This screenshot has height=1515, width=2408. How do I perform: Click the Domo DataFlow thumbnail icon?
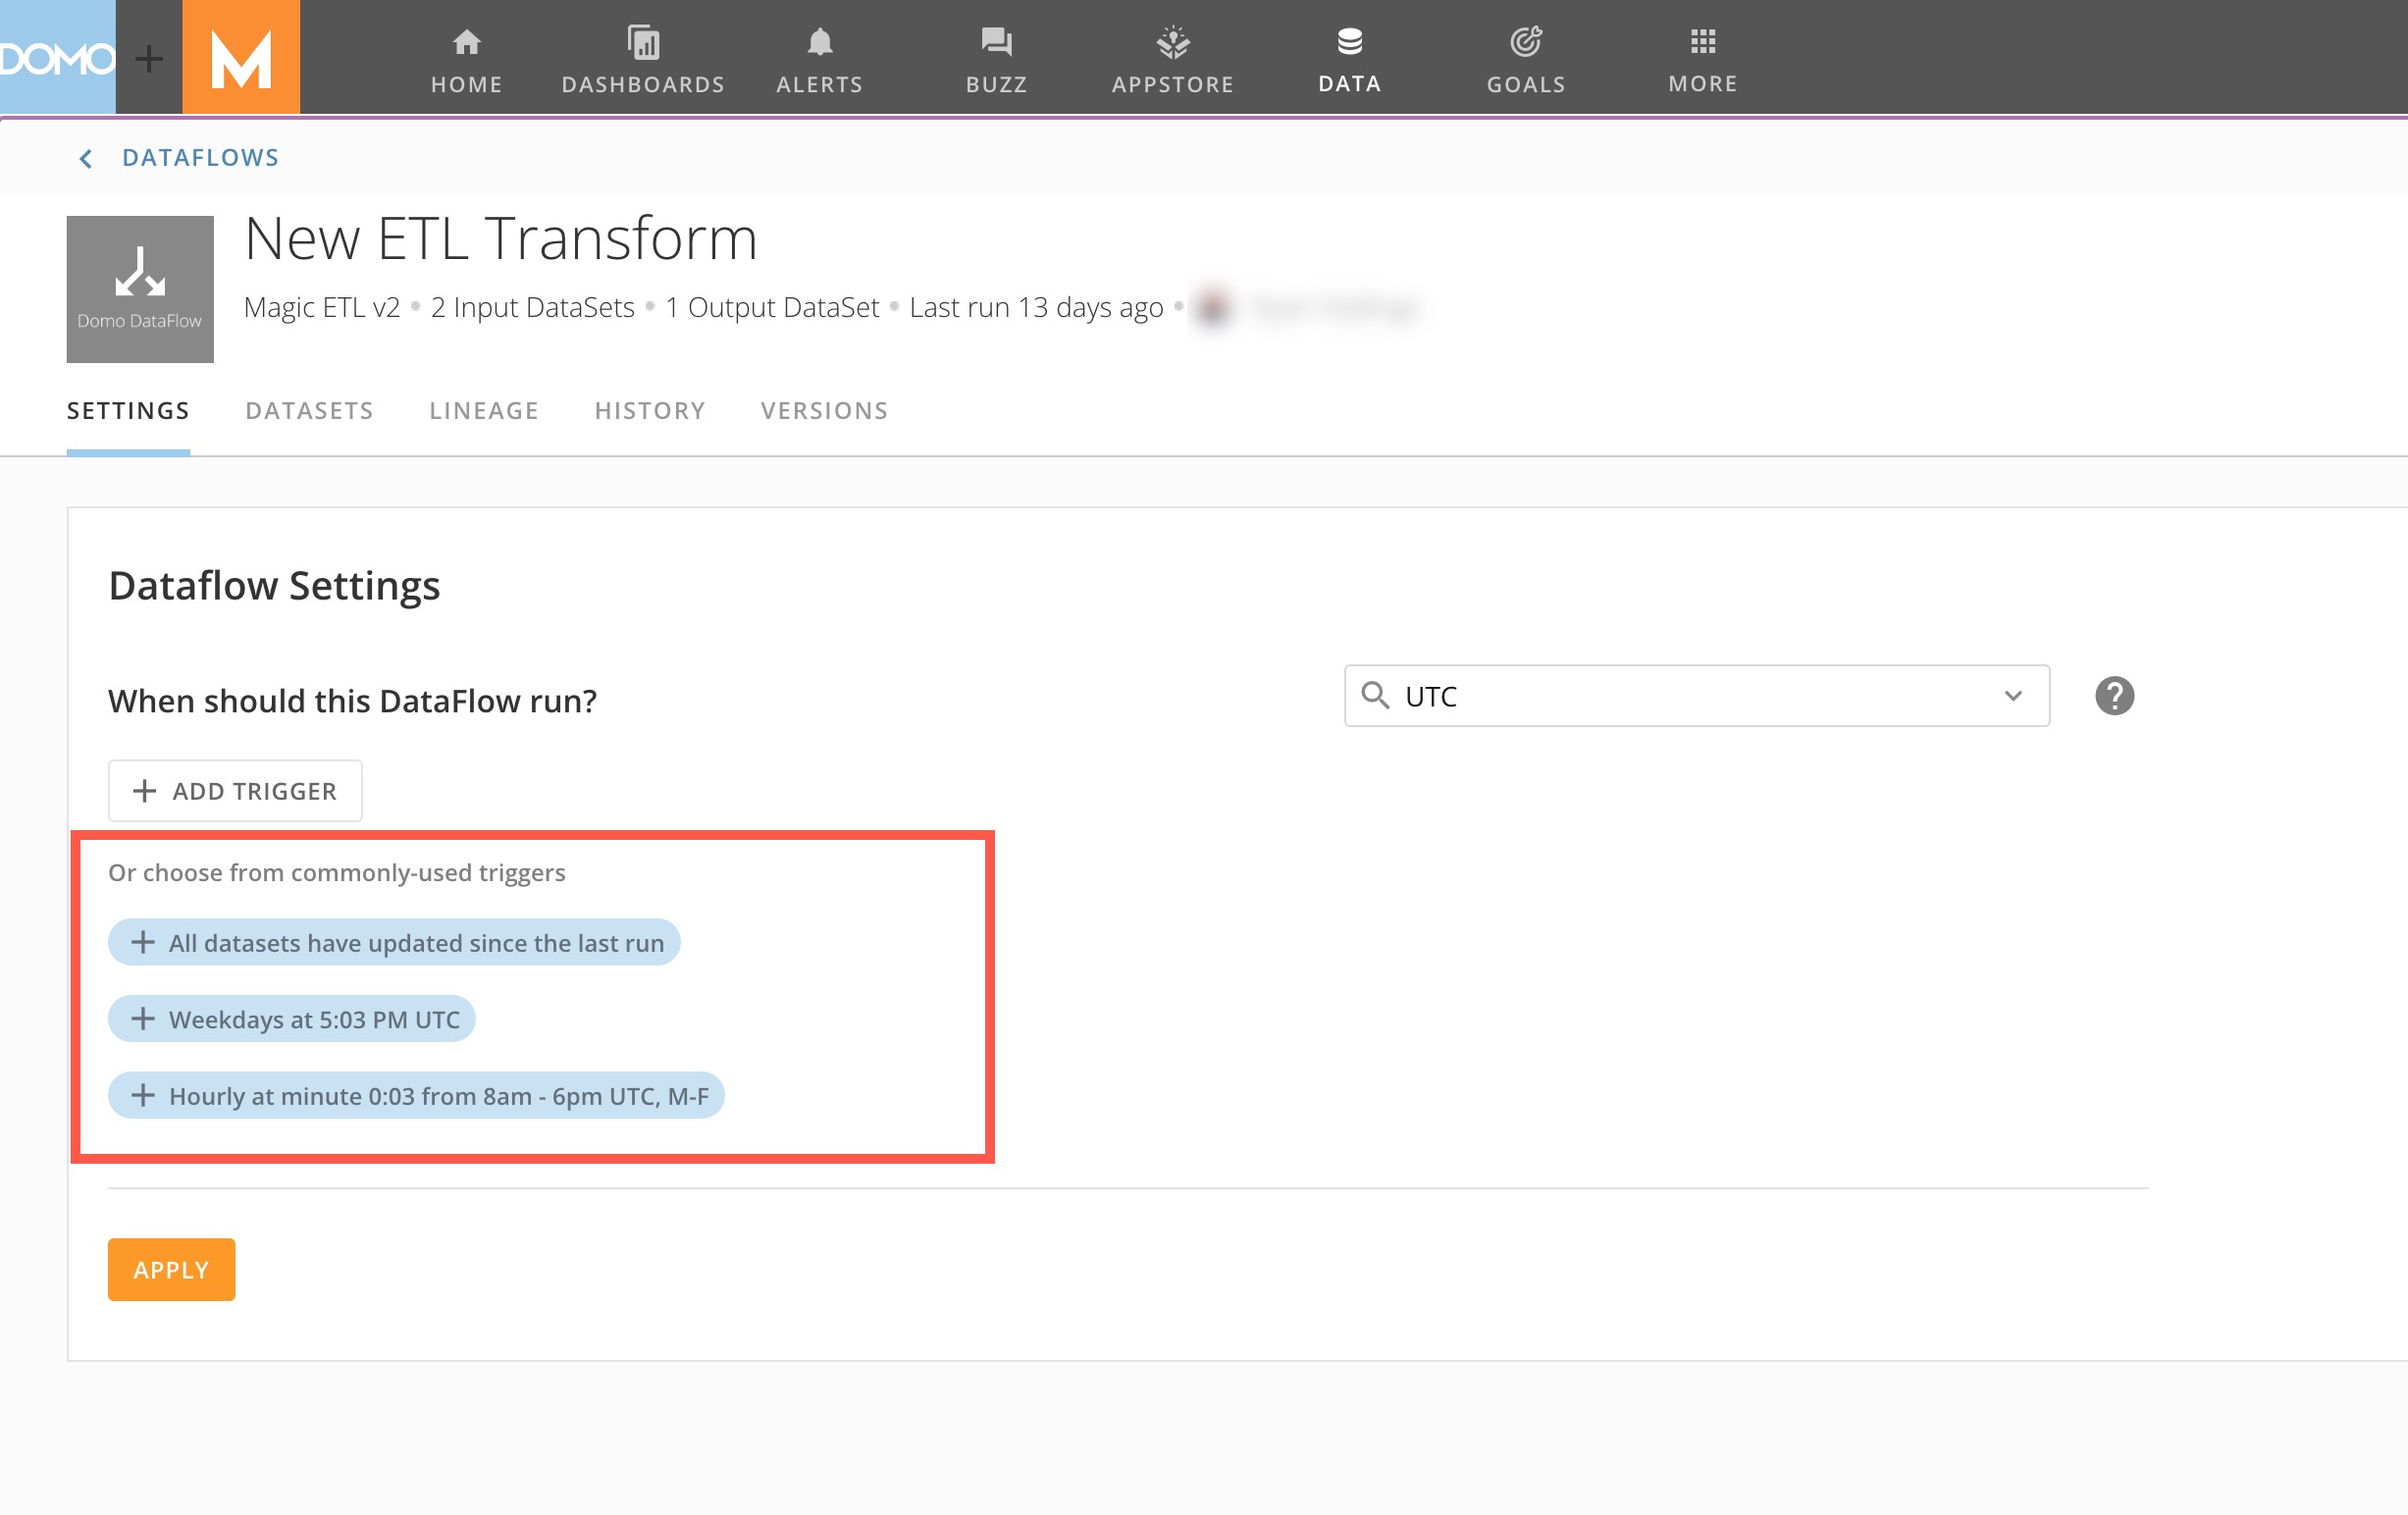[x=140, y=289]
